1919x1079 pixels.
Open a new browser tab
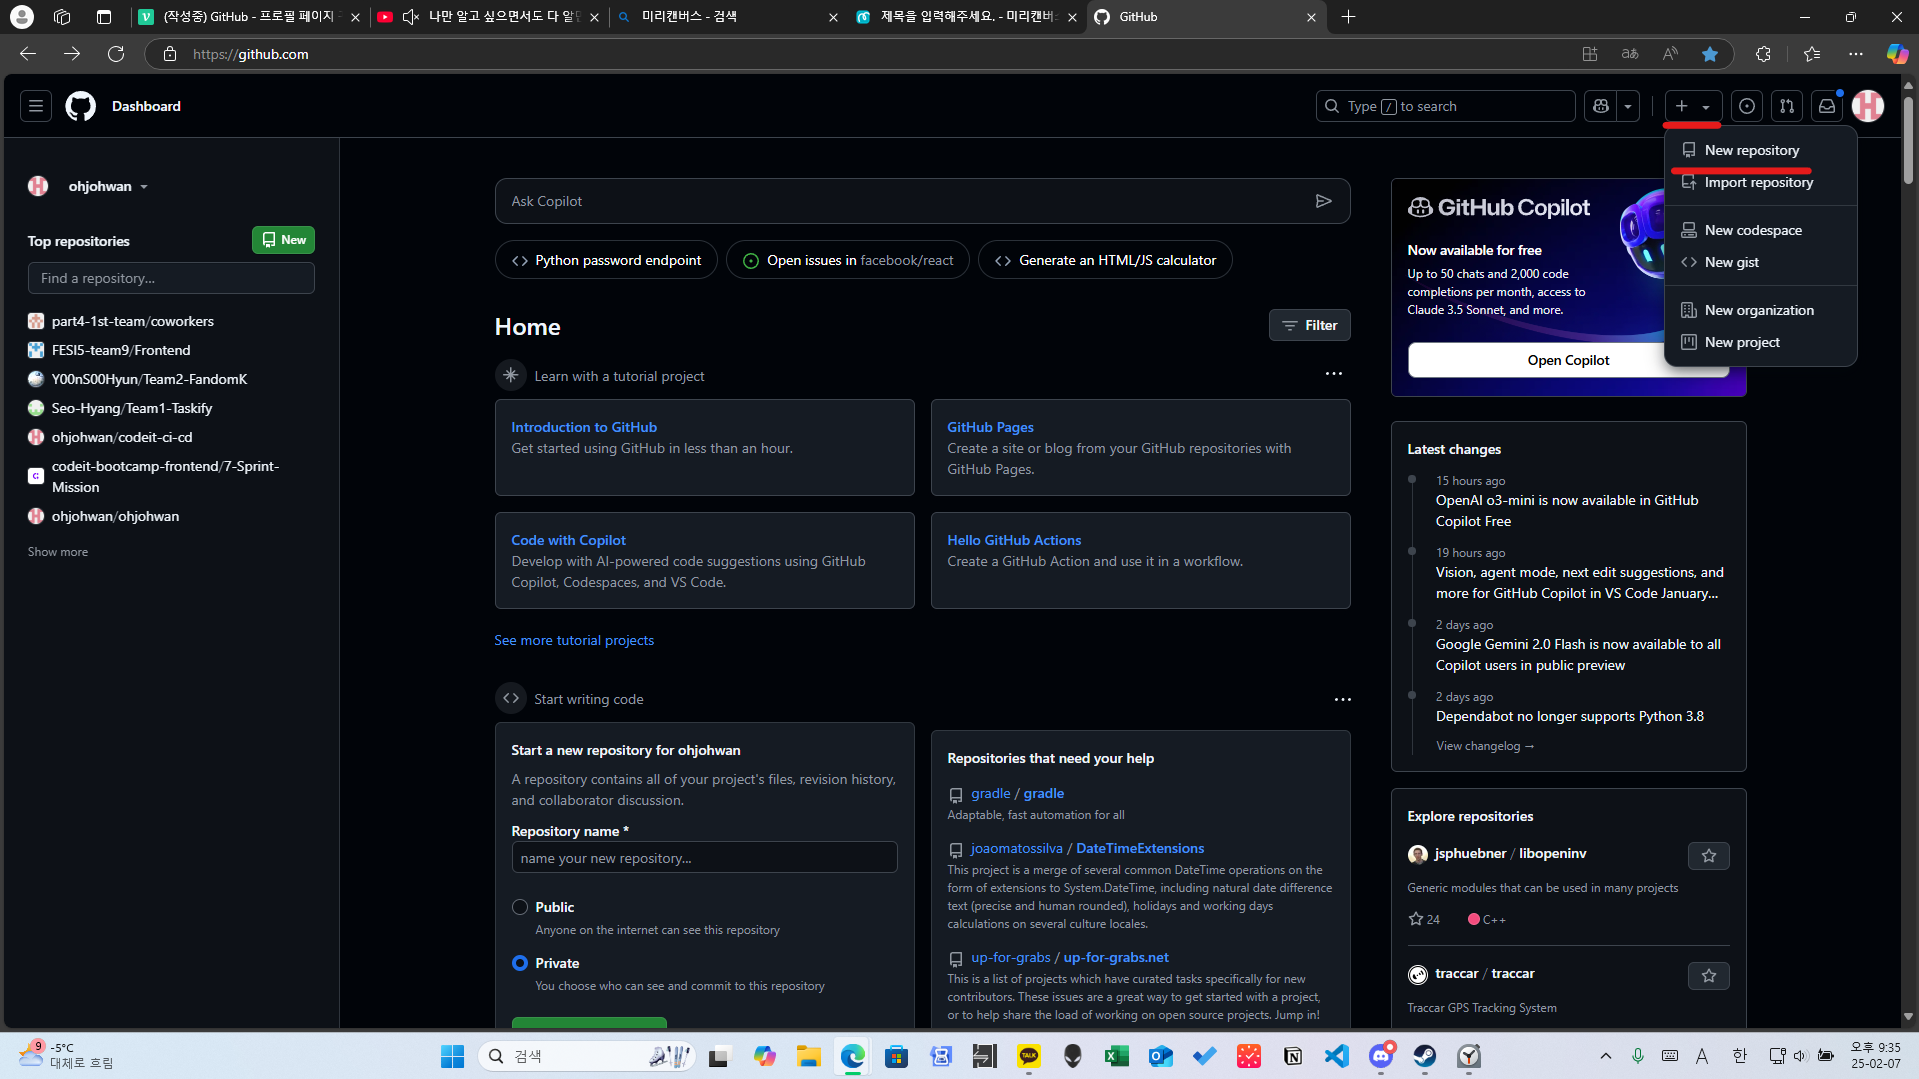[1348, 17]
